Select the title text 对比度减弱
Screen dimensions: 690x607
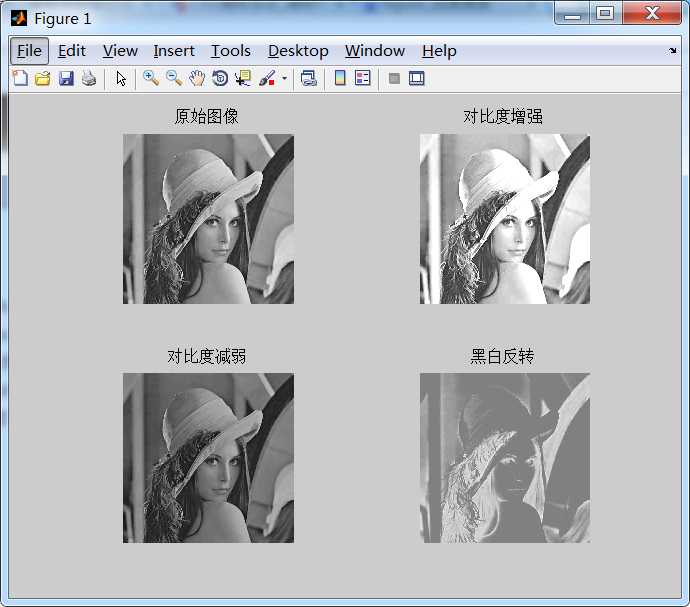pos(206,356)
